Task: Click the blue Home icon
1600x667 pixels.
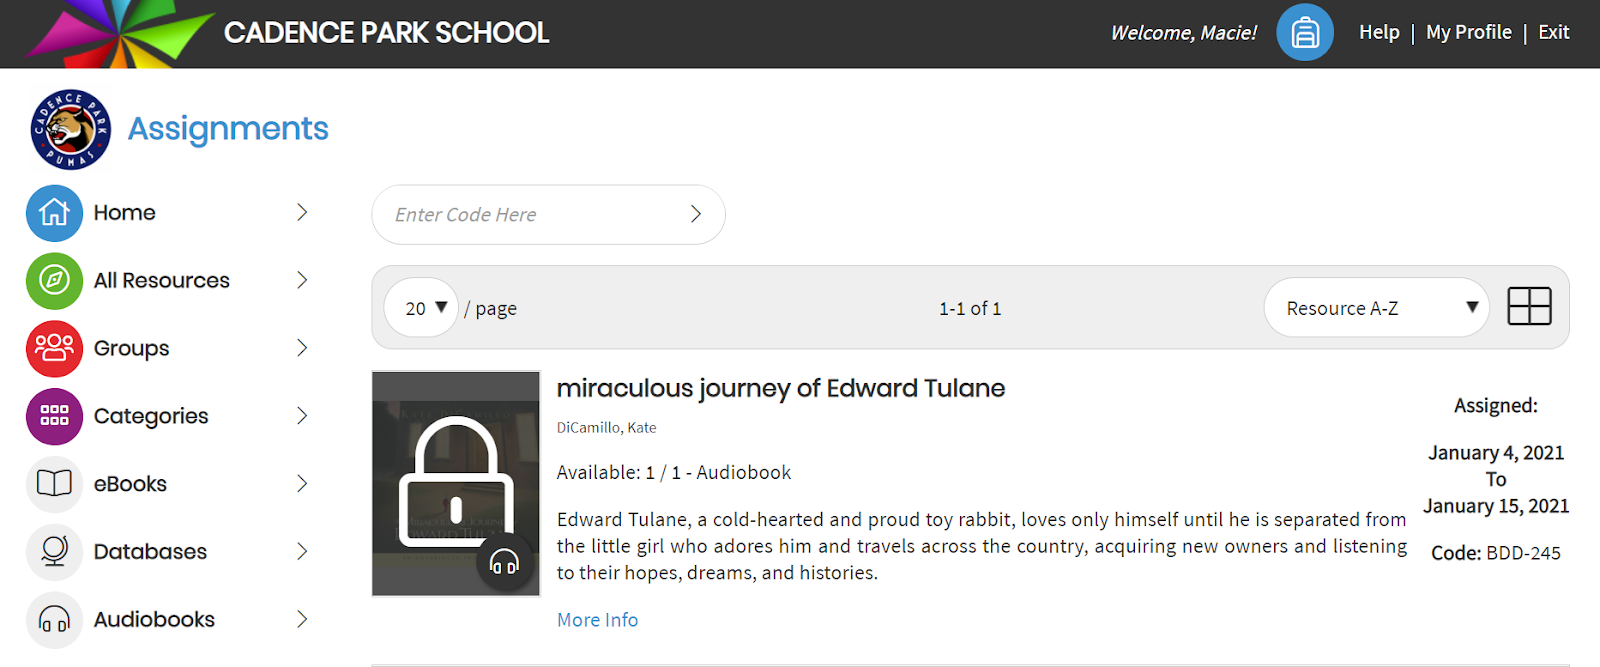Action: click(x=54, y=213)
